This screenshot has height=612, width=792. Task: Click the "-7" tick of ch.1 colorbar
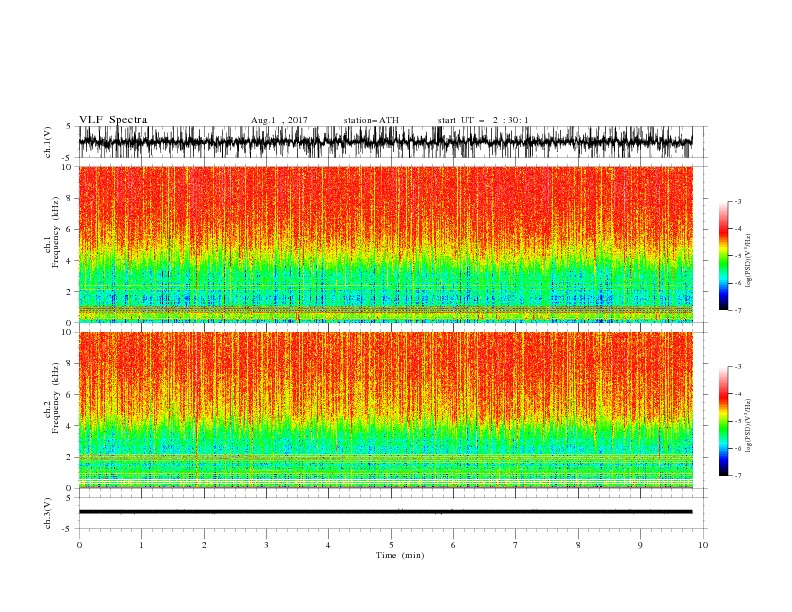pyautogui.click(x=737, y=311)
